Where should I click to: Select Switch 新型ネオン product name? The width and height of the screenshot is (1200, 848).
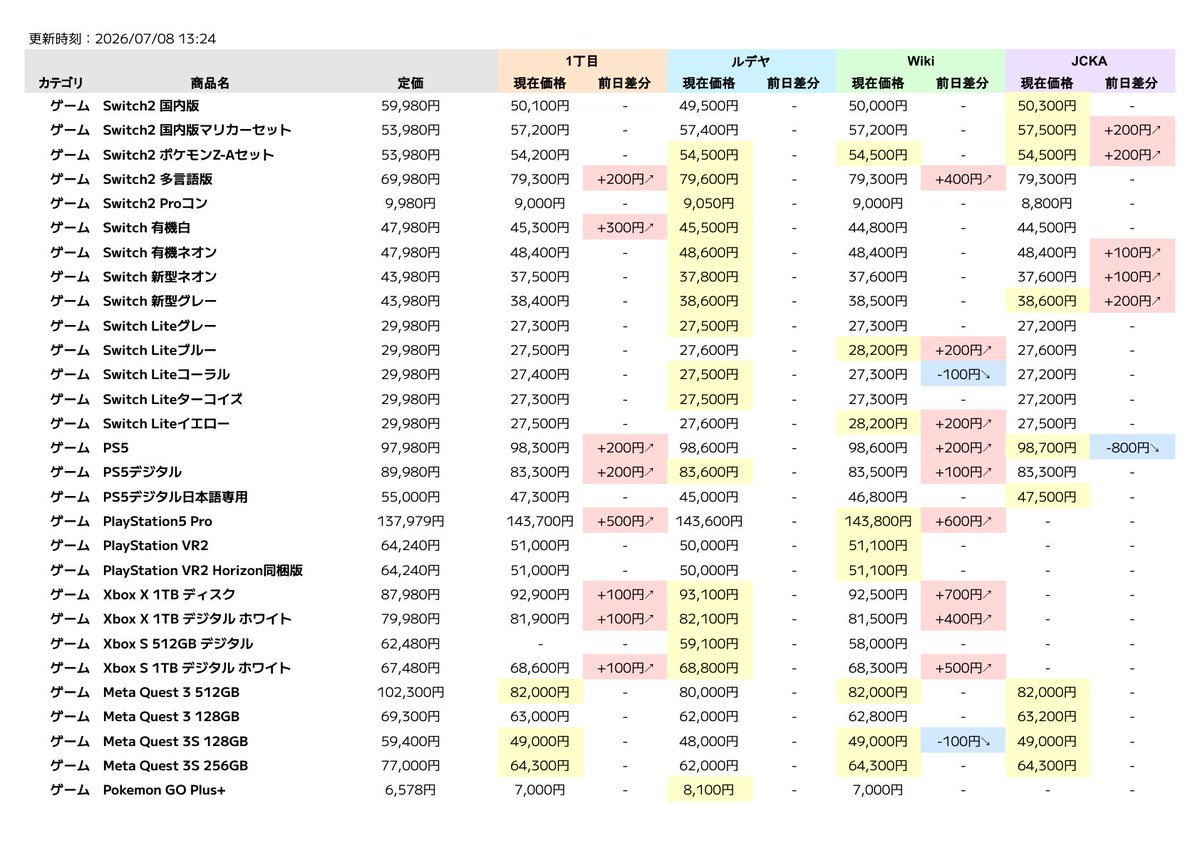pos(159,277)
